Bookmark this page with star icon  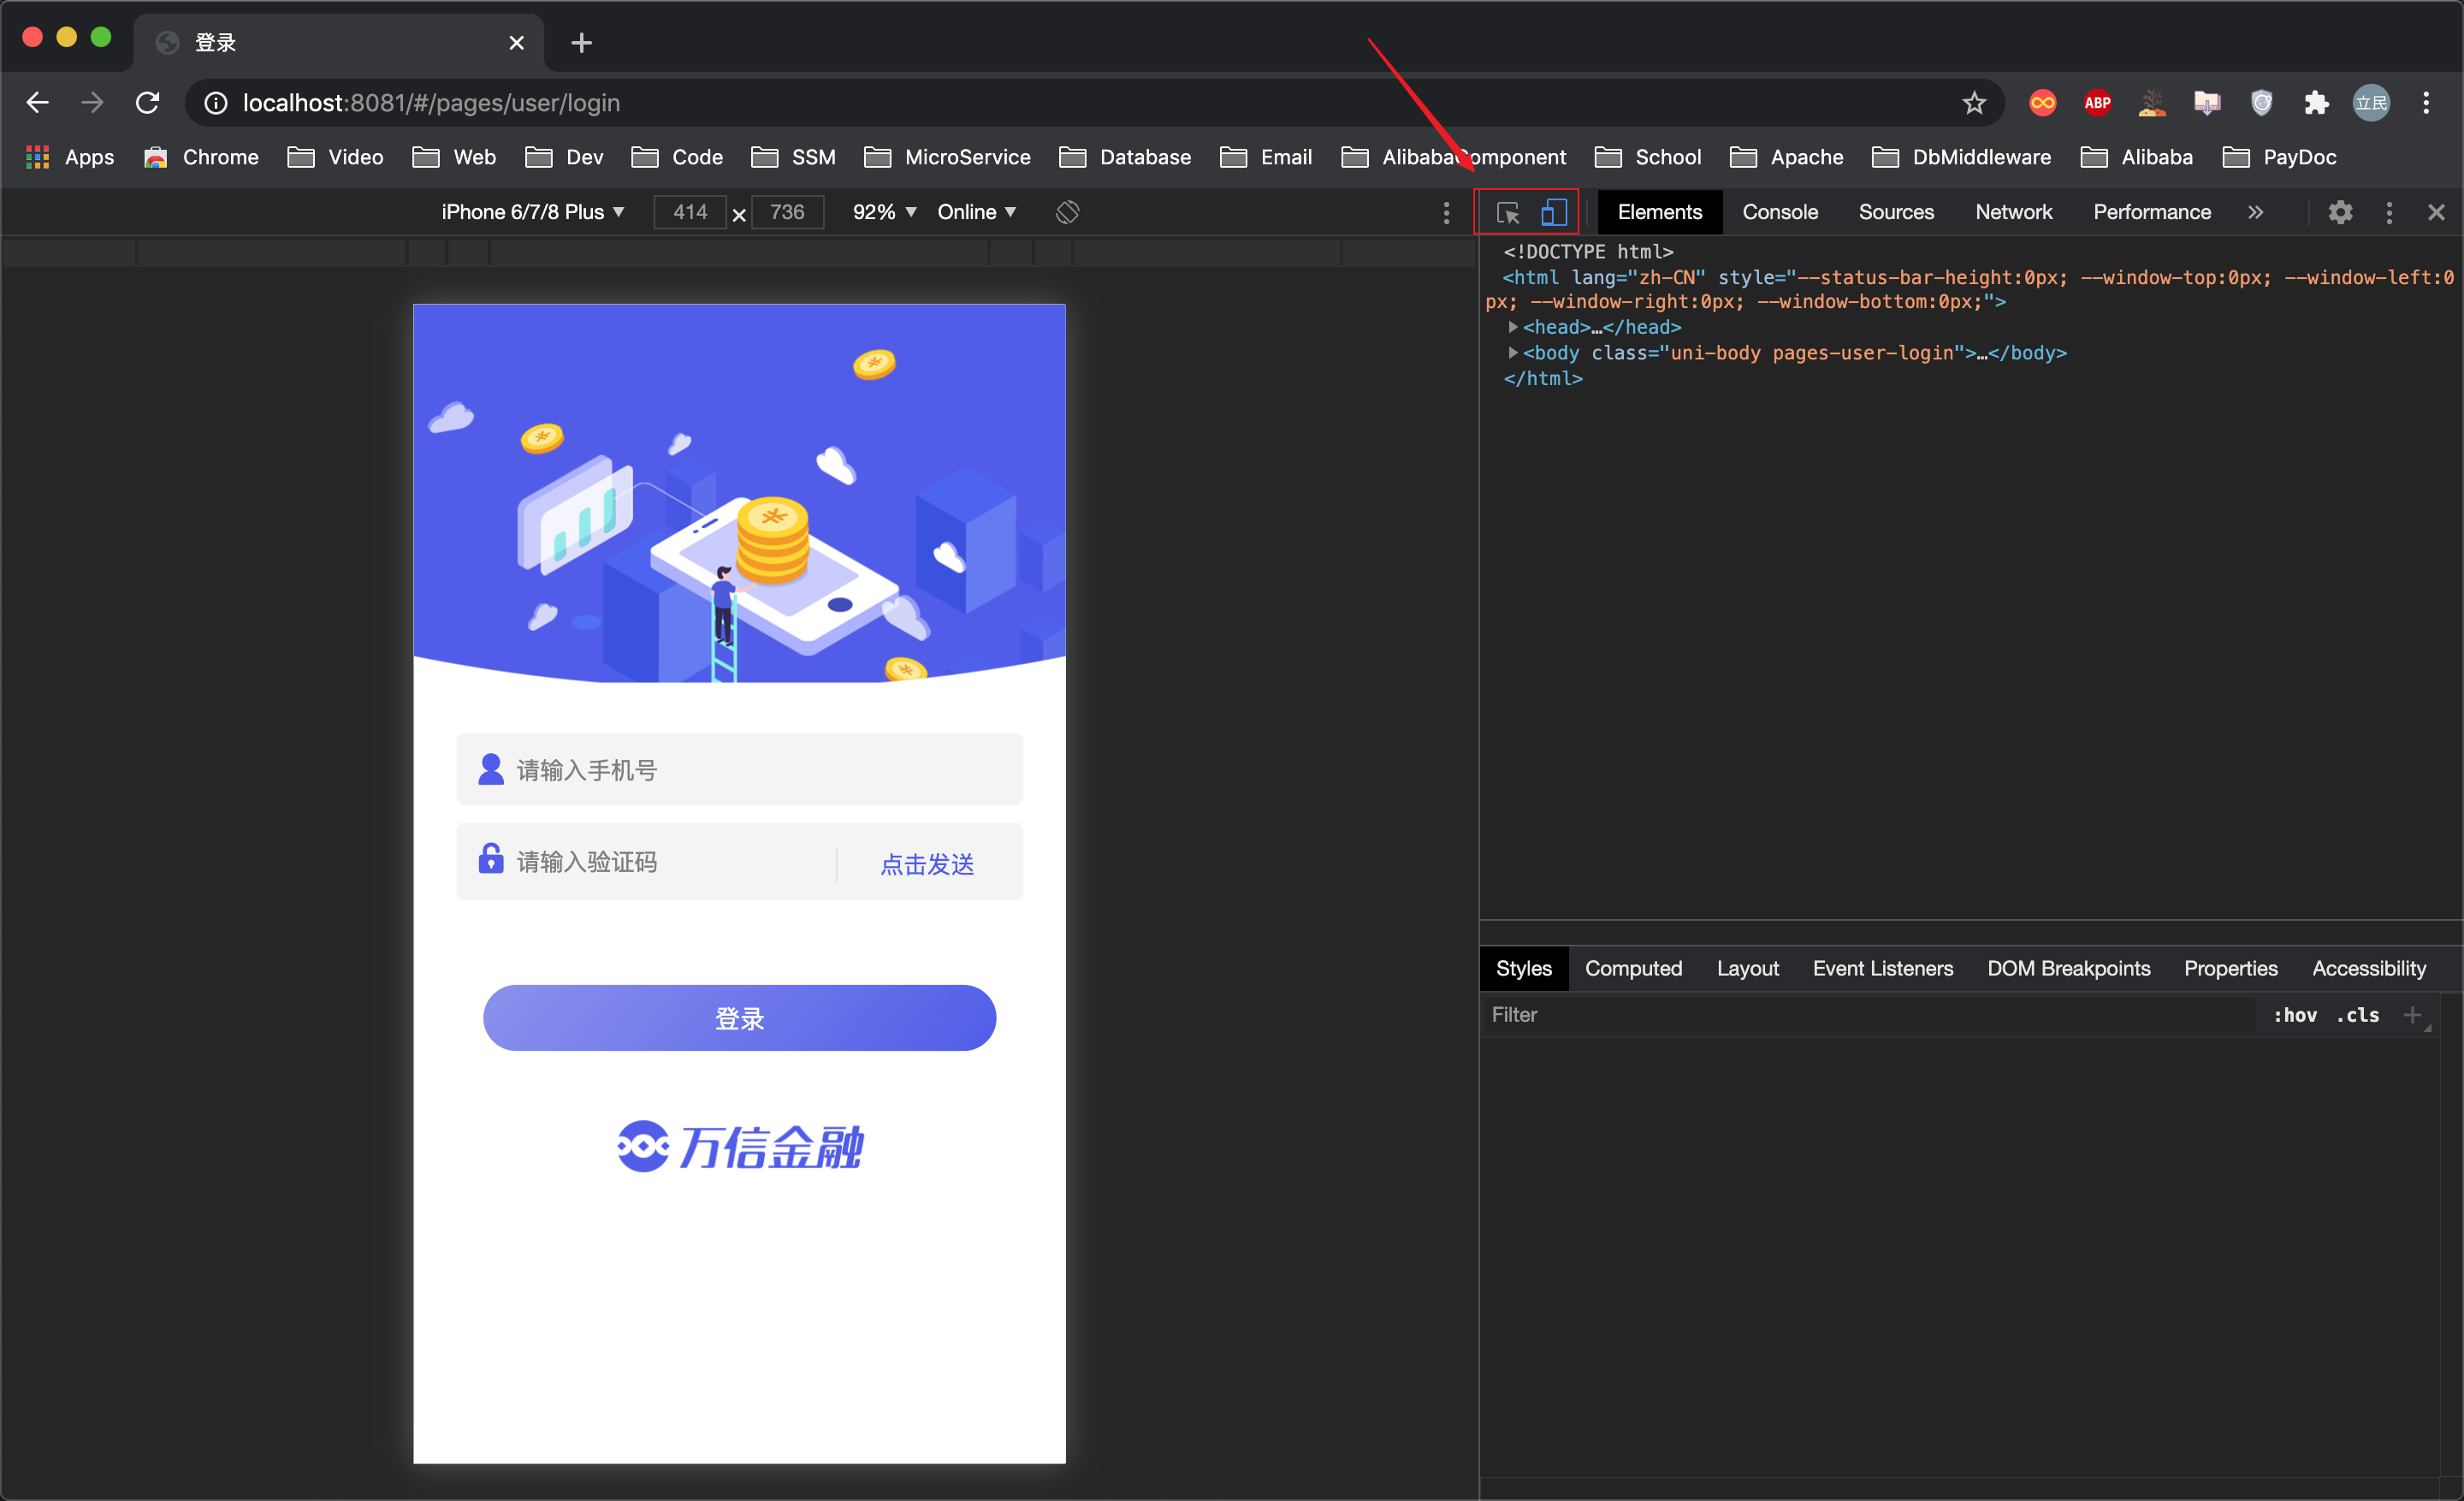coord(1973,103)
